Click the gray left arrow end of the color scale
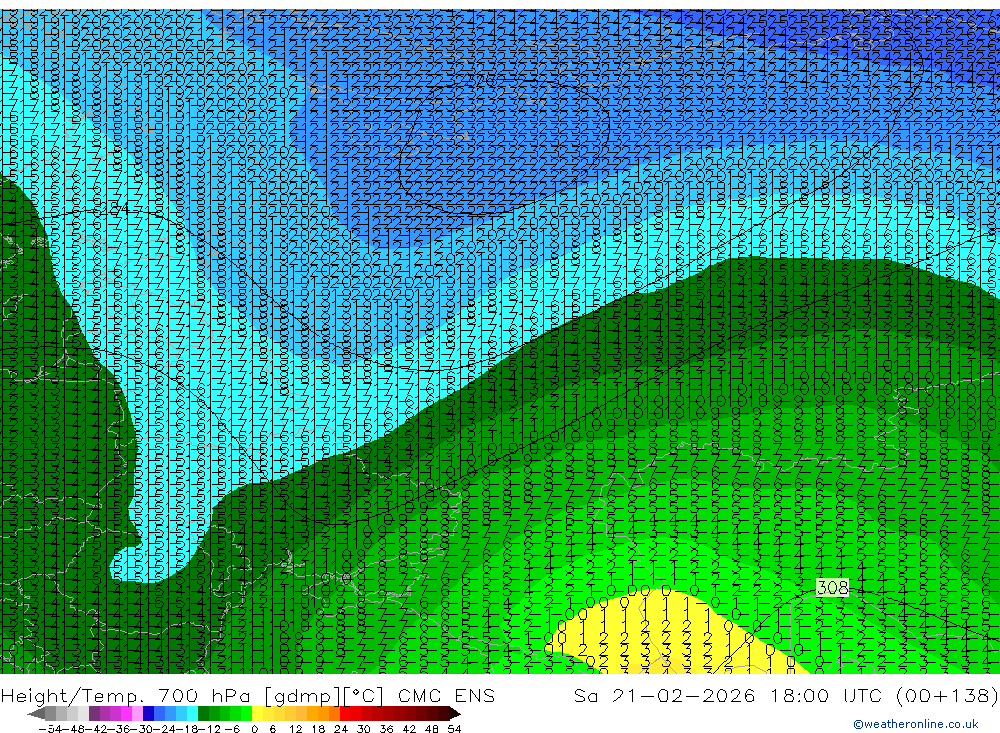 coord(36,714)
